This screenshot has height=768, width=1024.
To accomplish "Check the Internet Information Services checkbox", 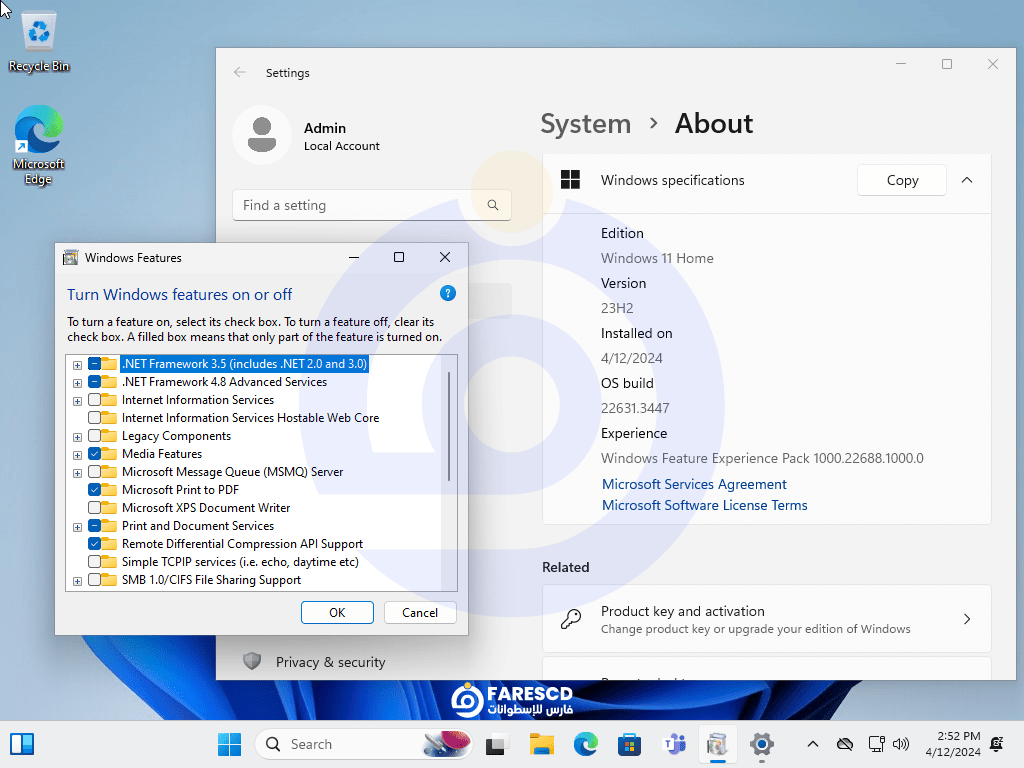I will (x=95, y=400).
